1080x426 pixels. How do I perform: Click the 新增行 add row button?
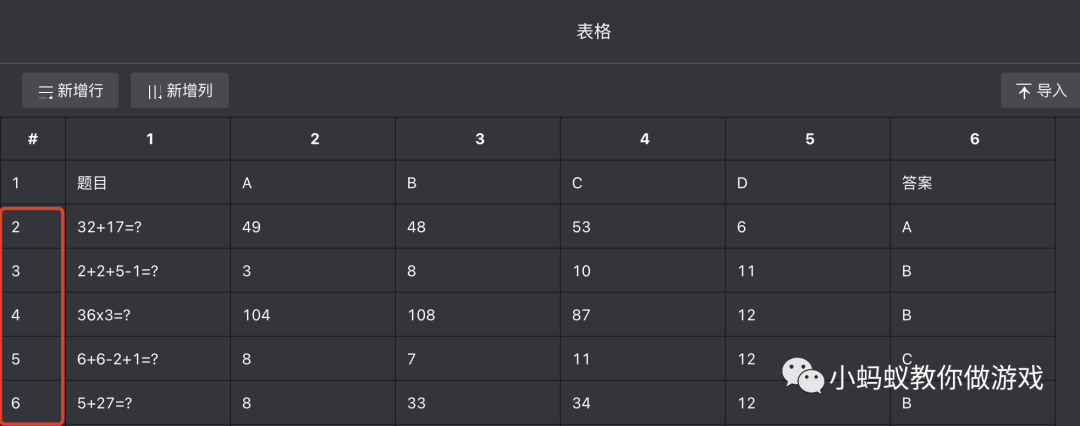pyautogui.click(x=70, y=91)
